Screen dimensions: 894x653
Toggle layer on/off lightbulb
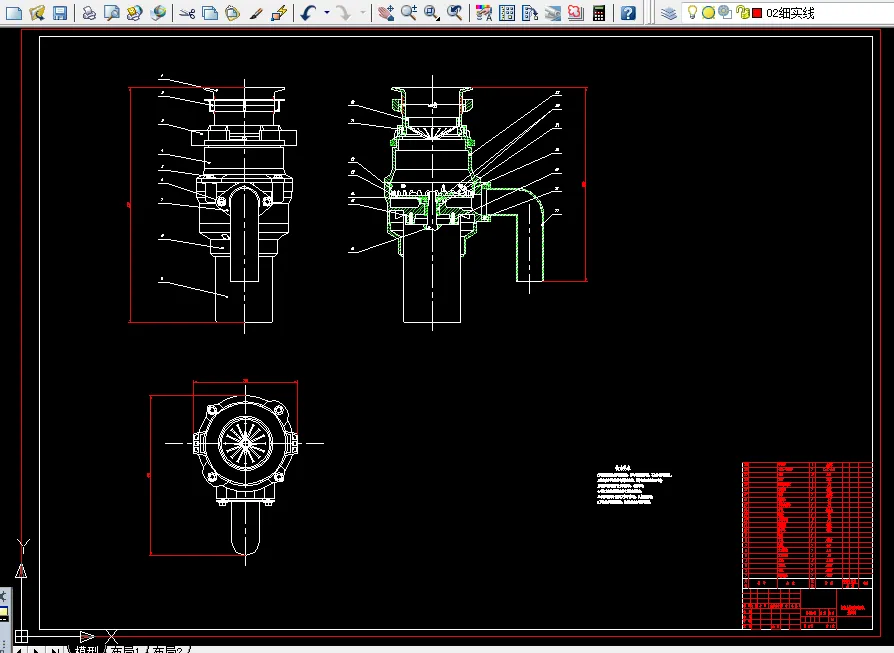pos(692,12)
